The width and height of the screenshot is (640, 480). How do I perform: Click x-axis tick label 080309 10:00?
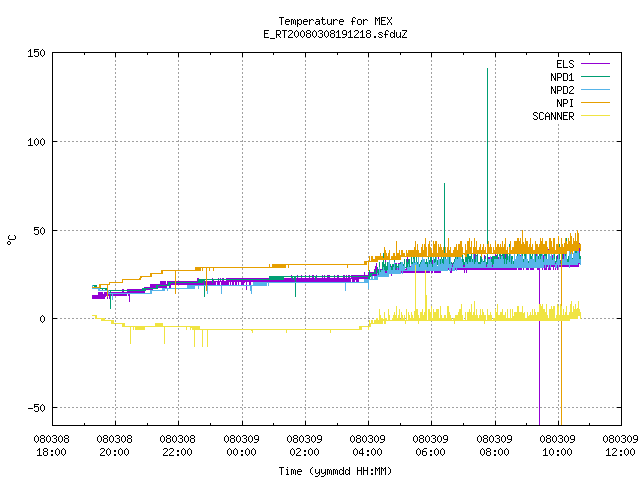pyautogui.click(x=558, y=446)
